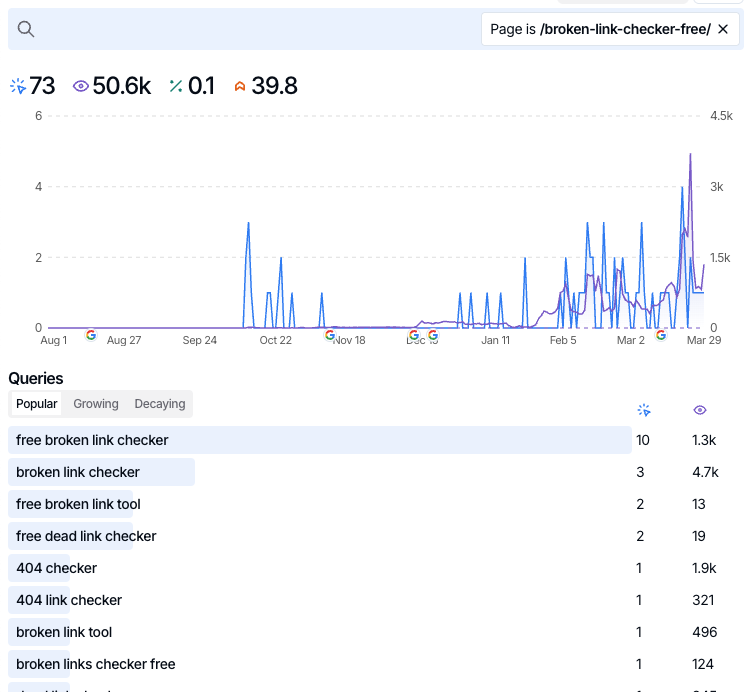This screenshot has height=692, width=750.
Task: Click the Mar 29 date label on chart
Action: coord(704,341)
